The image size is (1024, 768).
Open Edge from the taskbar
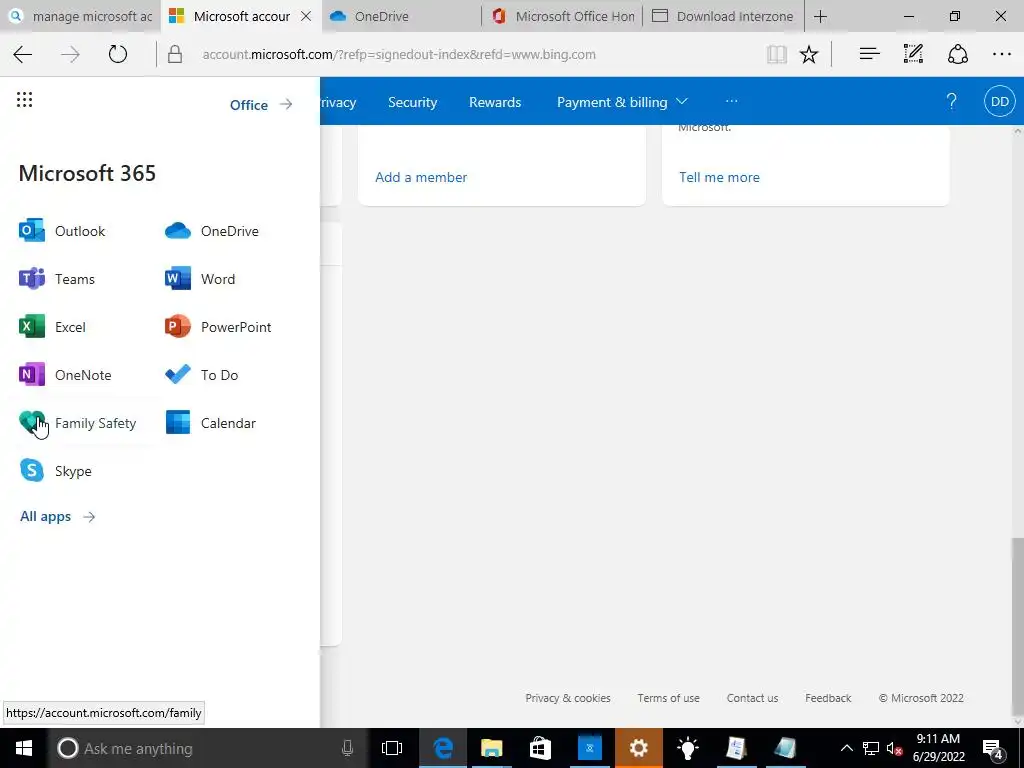442,748
